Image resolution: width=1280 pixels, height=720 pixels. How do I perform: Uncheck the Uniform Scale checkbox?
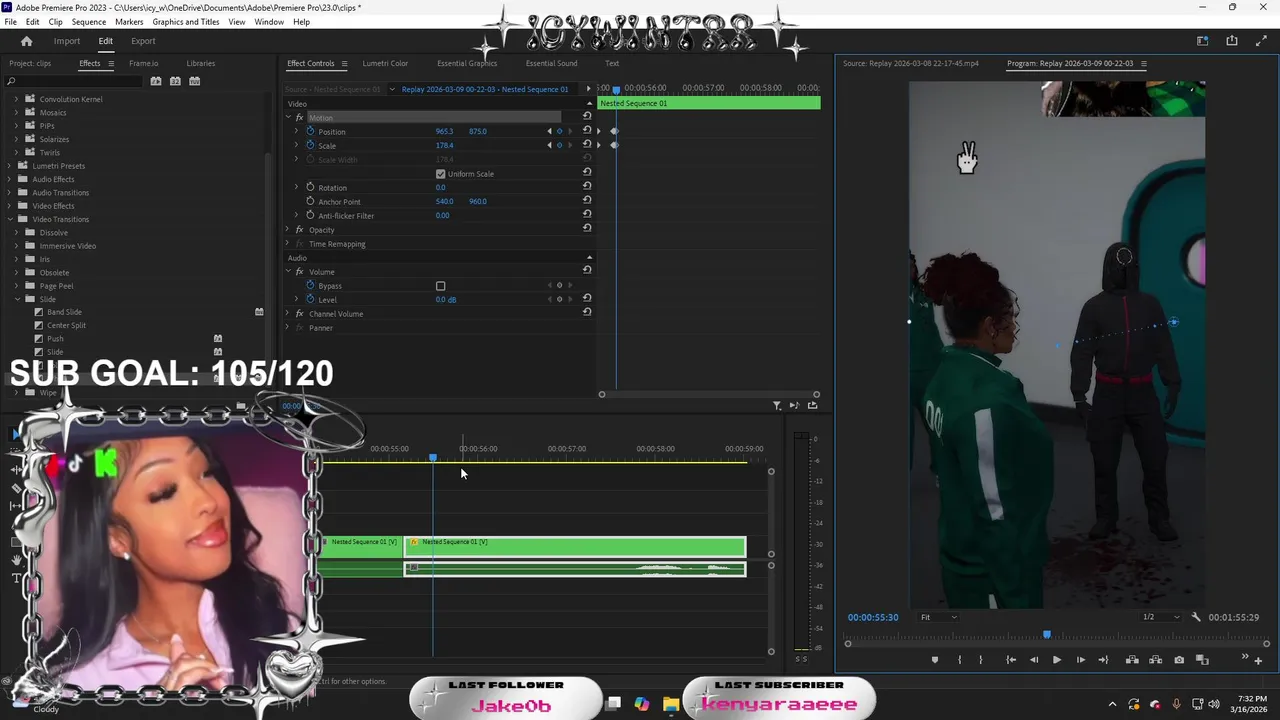coord(440,174)
